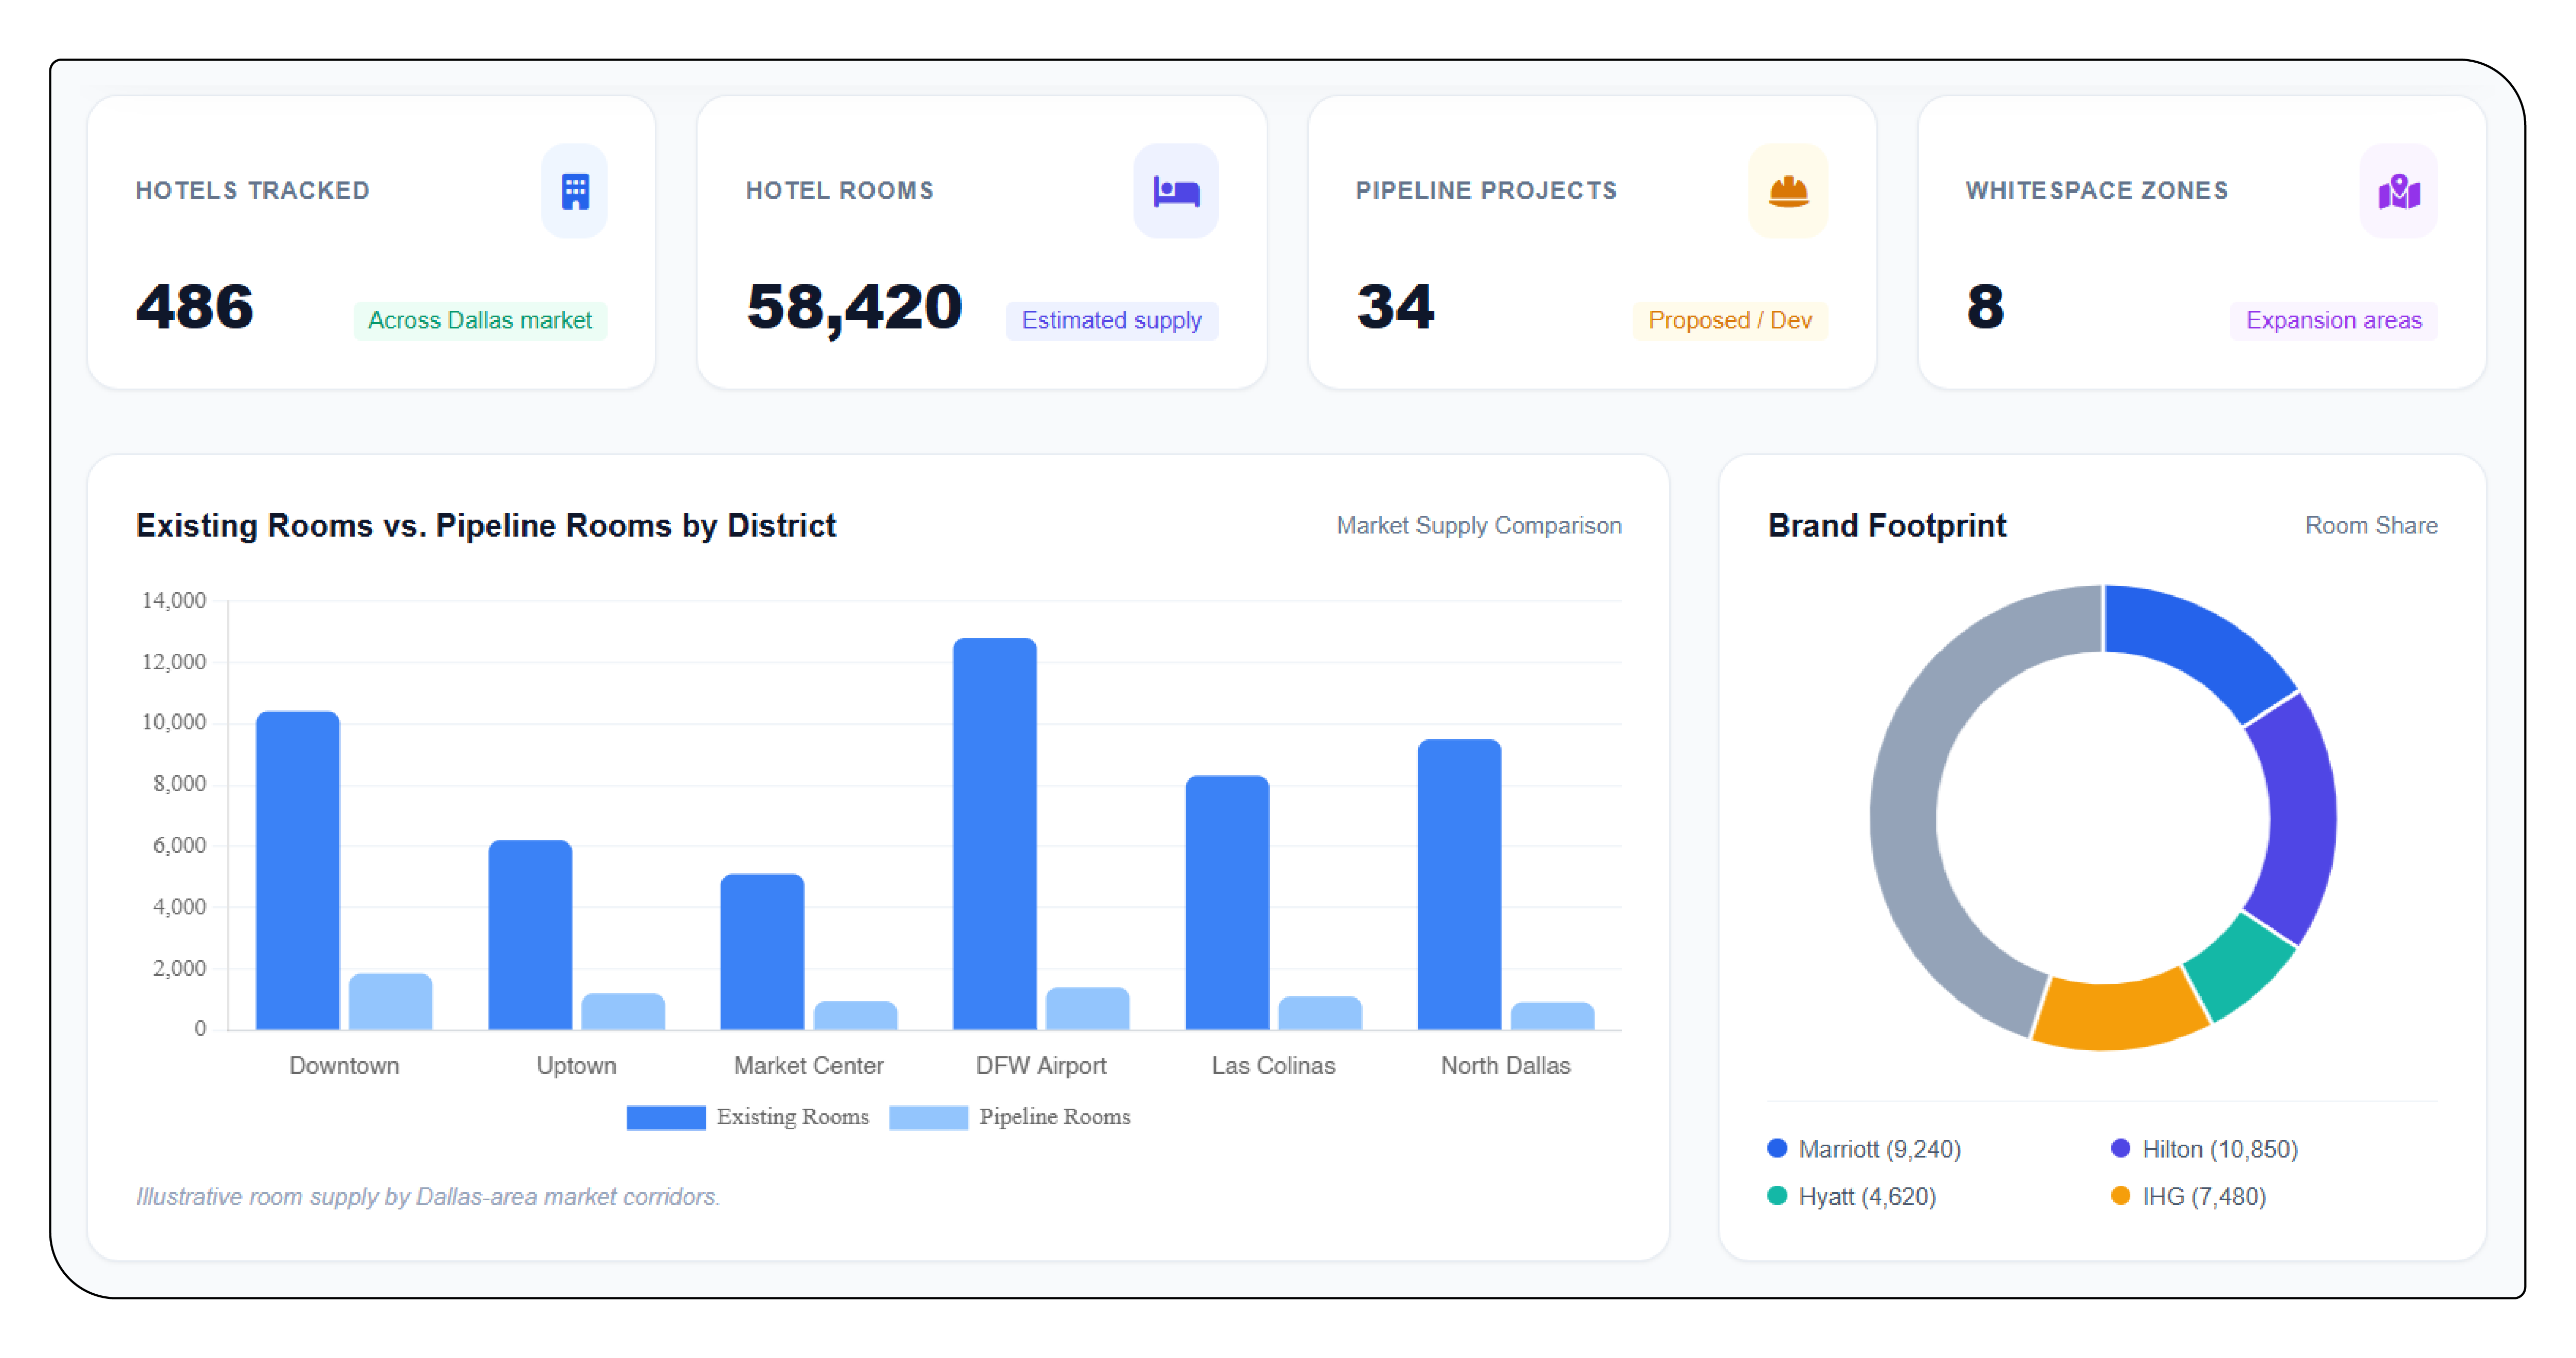Image resolution: width=2576 pixels, height=1358 pixels.
Task: Click the DFW Airport pipeline rooms bar
Action: (1087, 1008)
